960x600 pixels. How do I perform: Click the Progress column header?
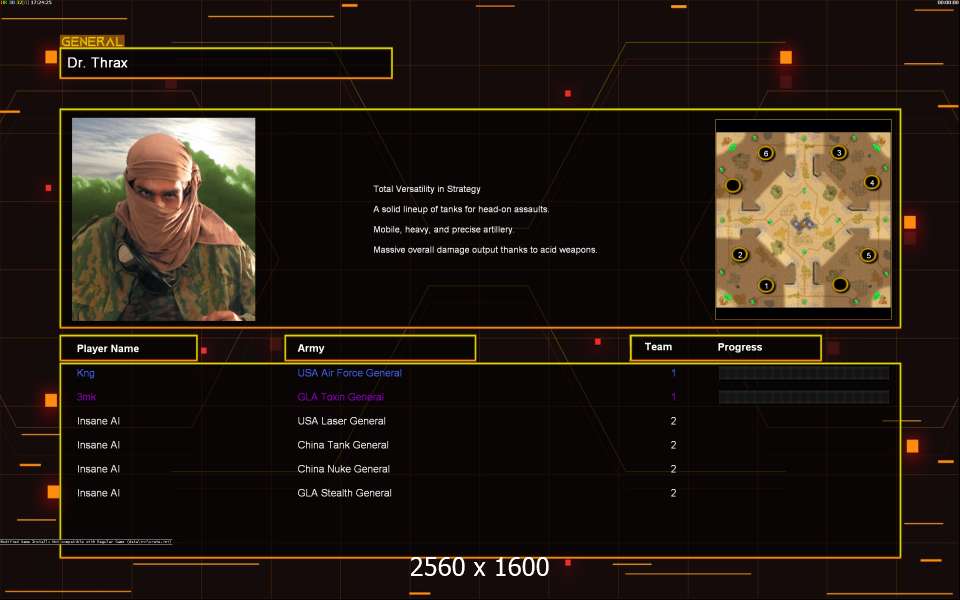(x=740, y=347)
